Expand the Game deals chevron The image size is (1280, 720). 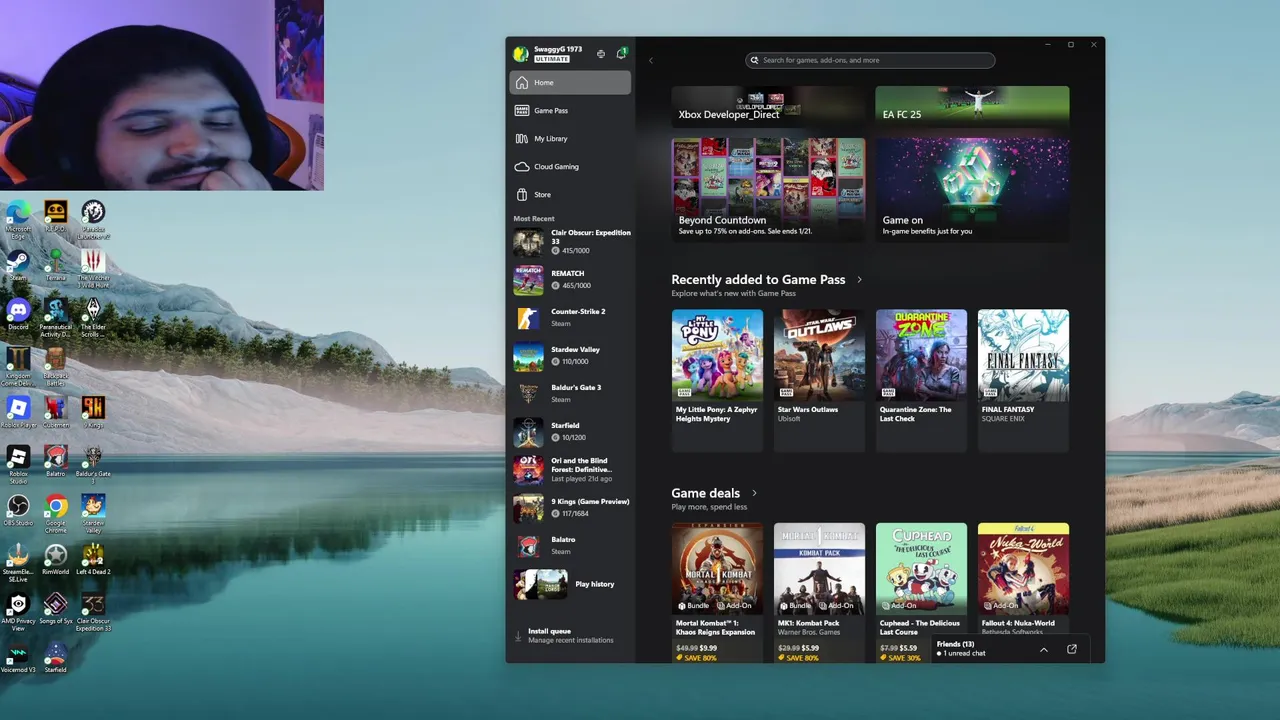(754, 493)
